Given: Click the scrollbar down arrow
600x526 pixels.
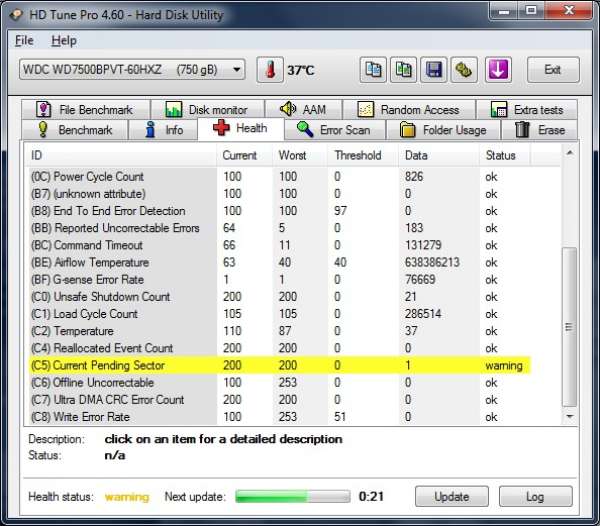Looking at the screenshot, I should point(569,416).
